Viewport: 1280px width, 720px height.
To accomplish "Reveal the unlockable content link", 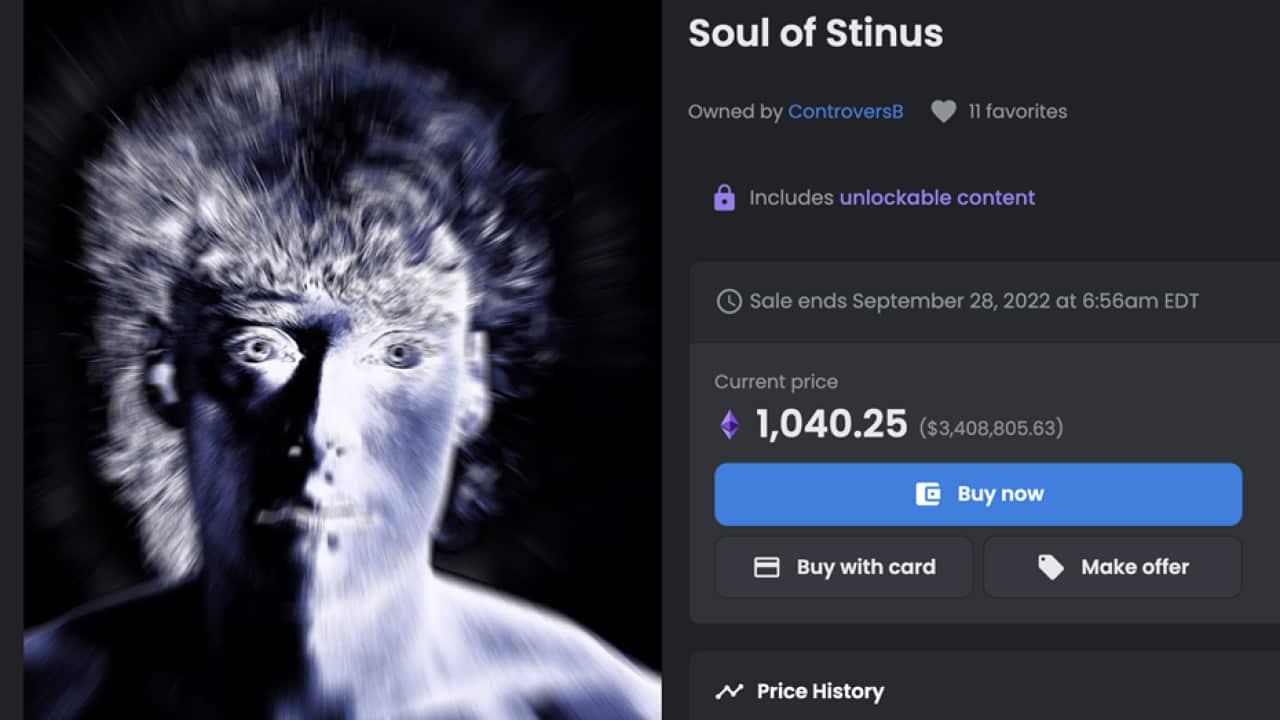I will (937, 198).
